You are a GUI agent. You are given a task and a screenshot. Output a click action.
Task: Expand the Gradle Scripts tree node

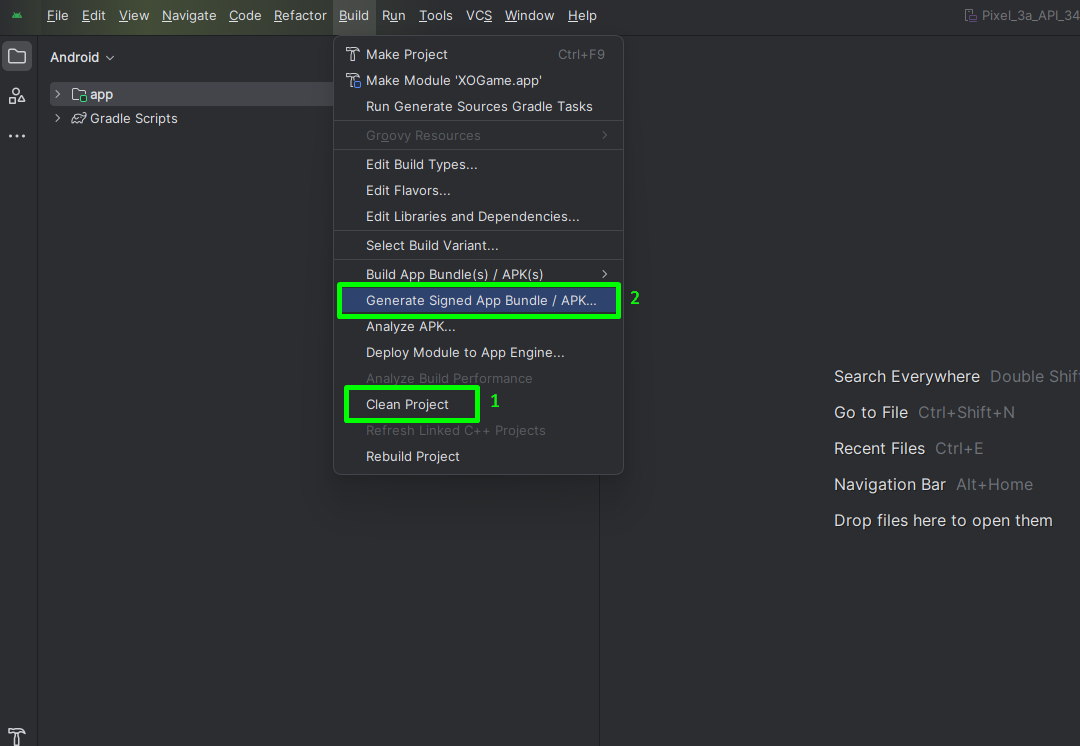[x=58, y=118]
